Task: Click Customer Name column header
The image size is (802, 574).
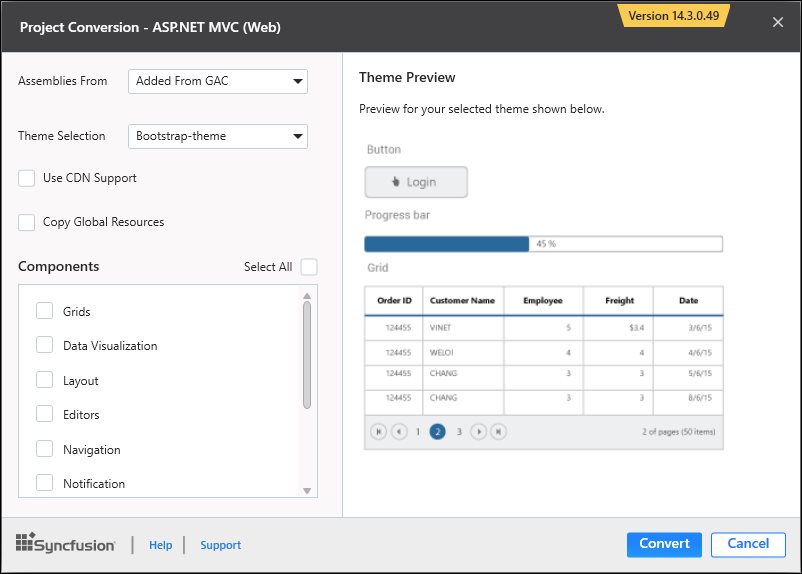Action: click(463, 301)
